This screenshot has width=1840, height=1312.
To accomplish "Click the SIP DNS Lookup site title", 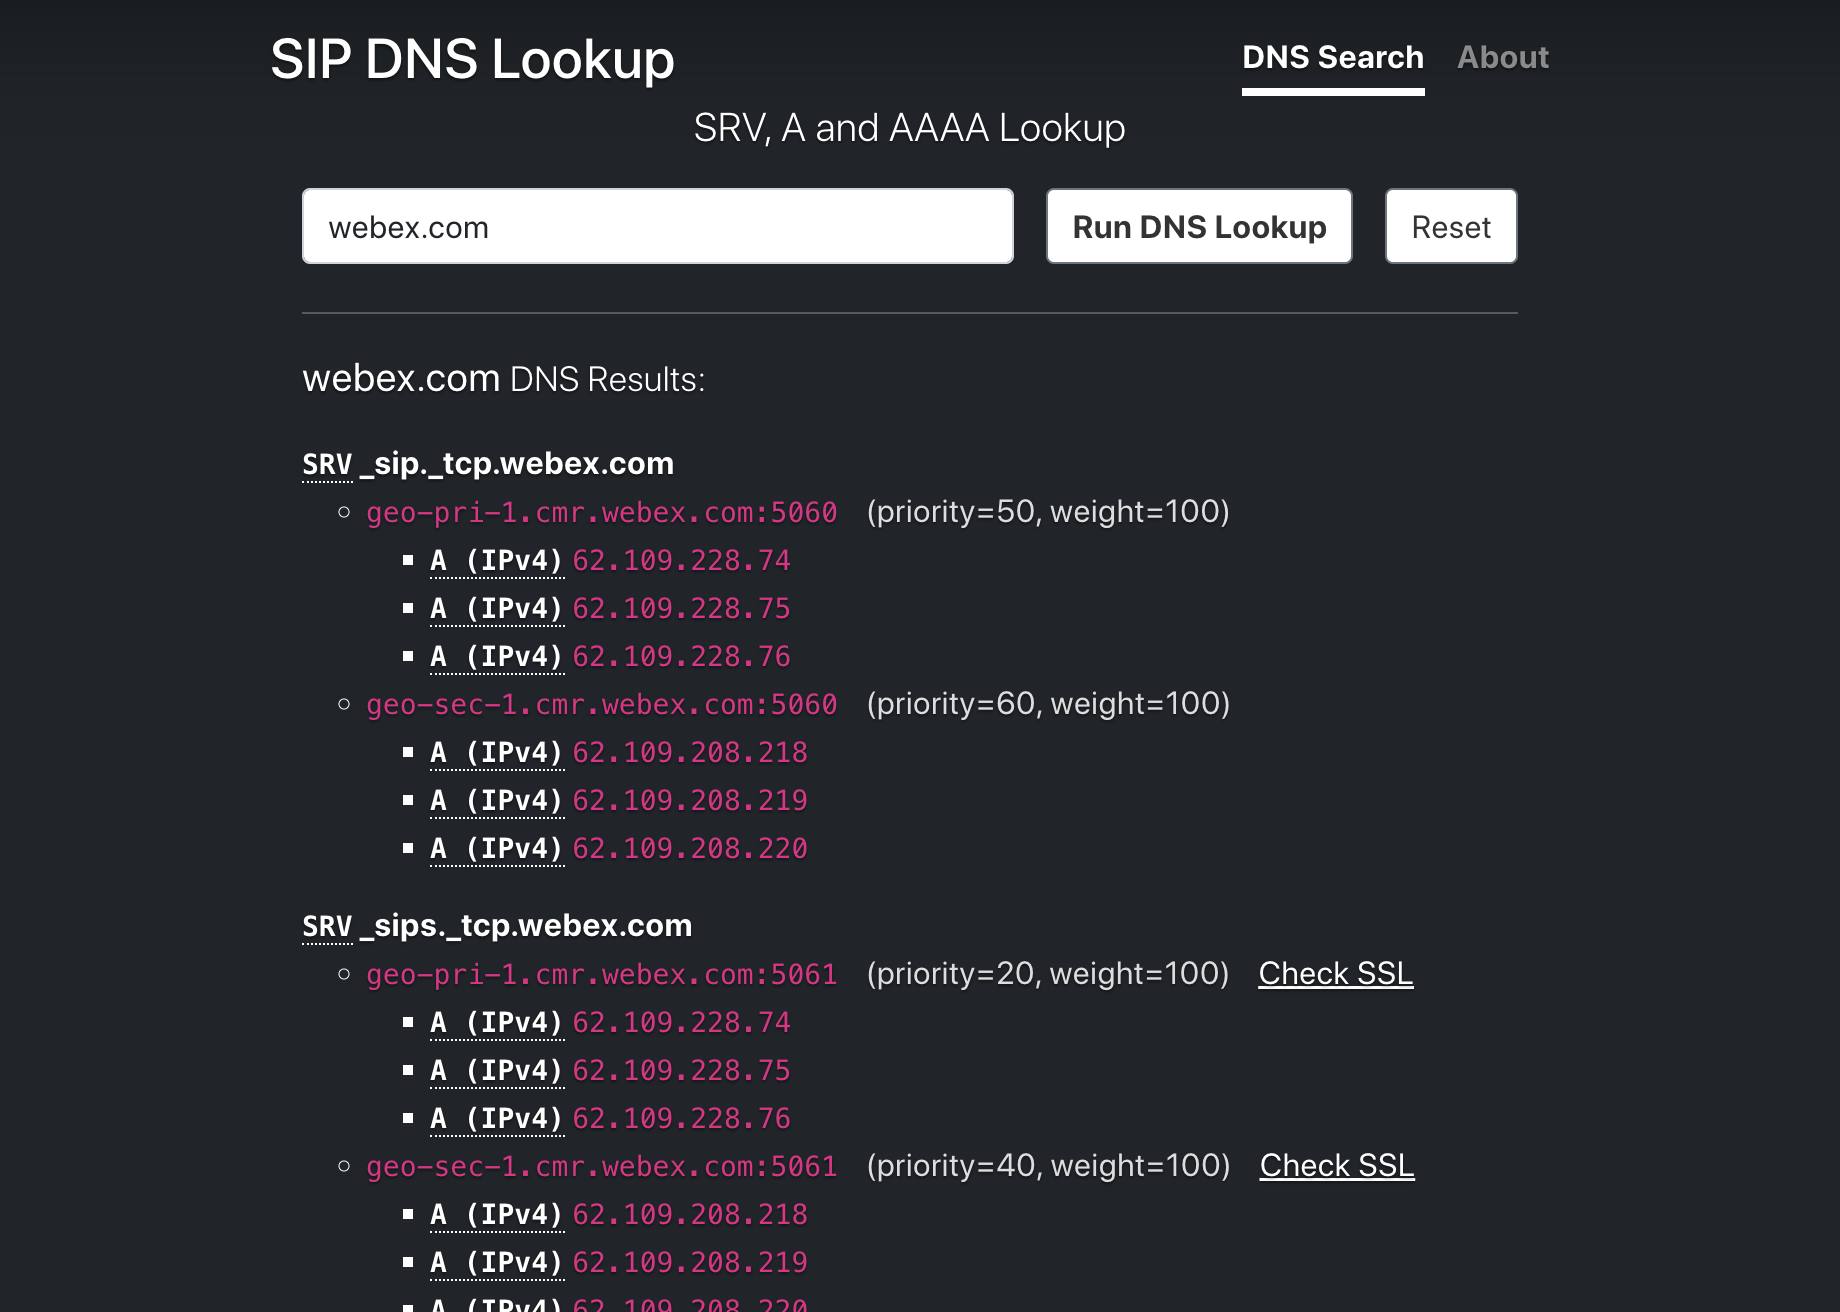I will [x=472, y=59].
